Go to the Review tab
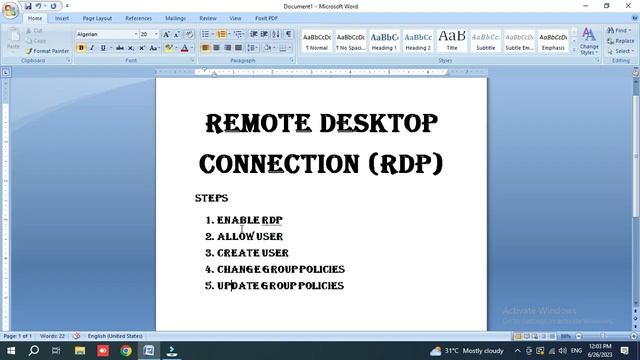Image resolution: width=640 pixels, height=360 pixels. click(208, 18)
